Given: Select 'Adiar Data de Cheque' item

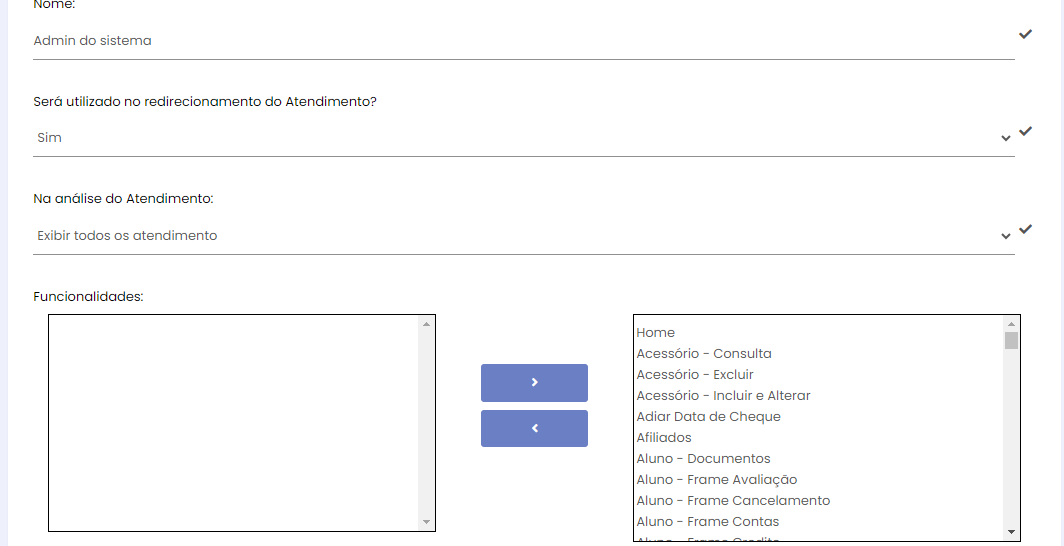Looking at the screenshot, I should 708,417.
